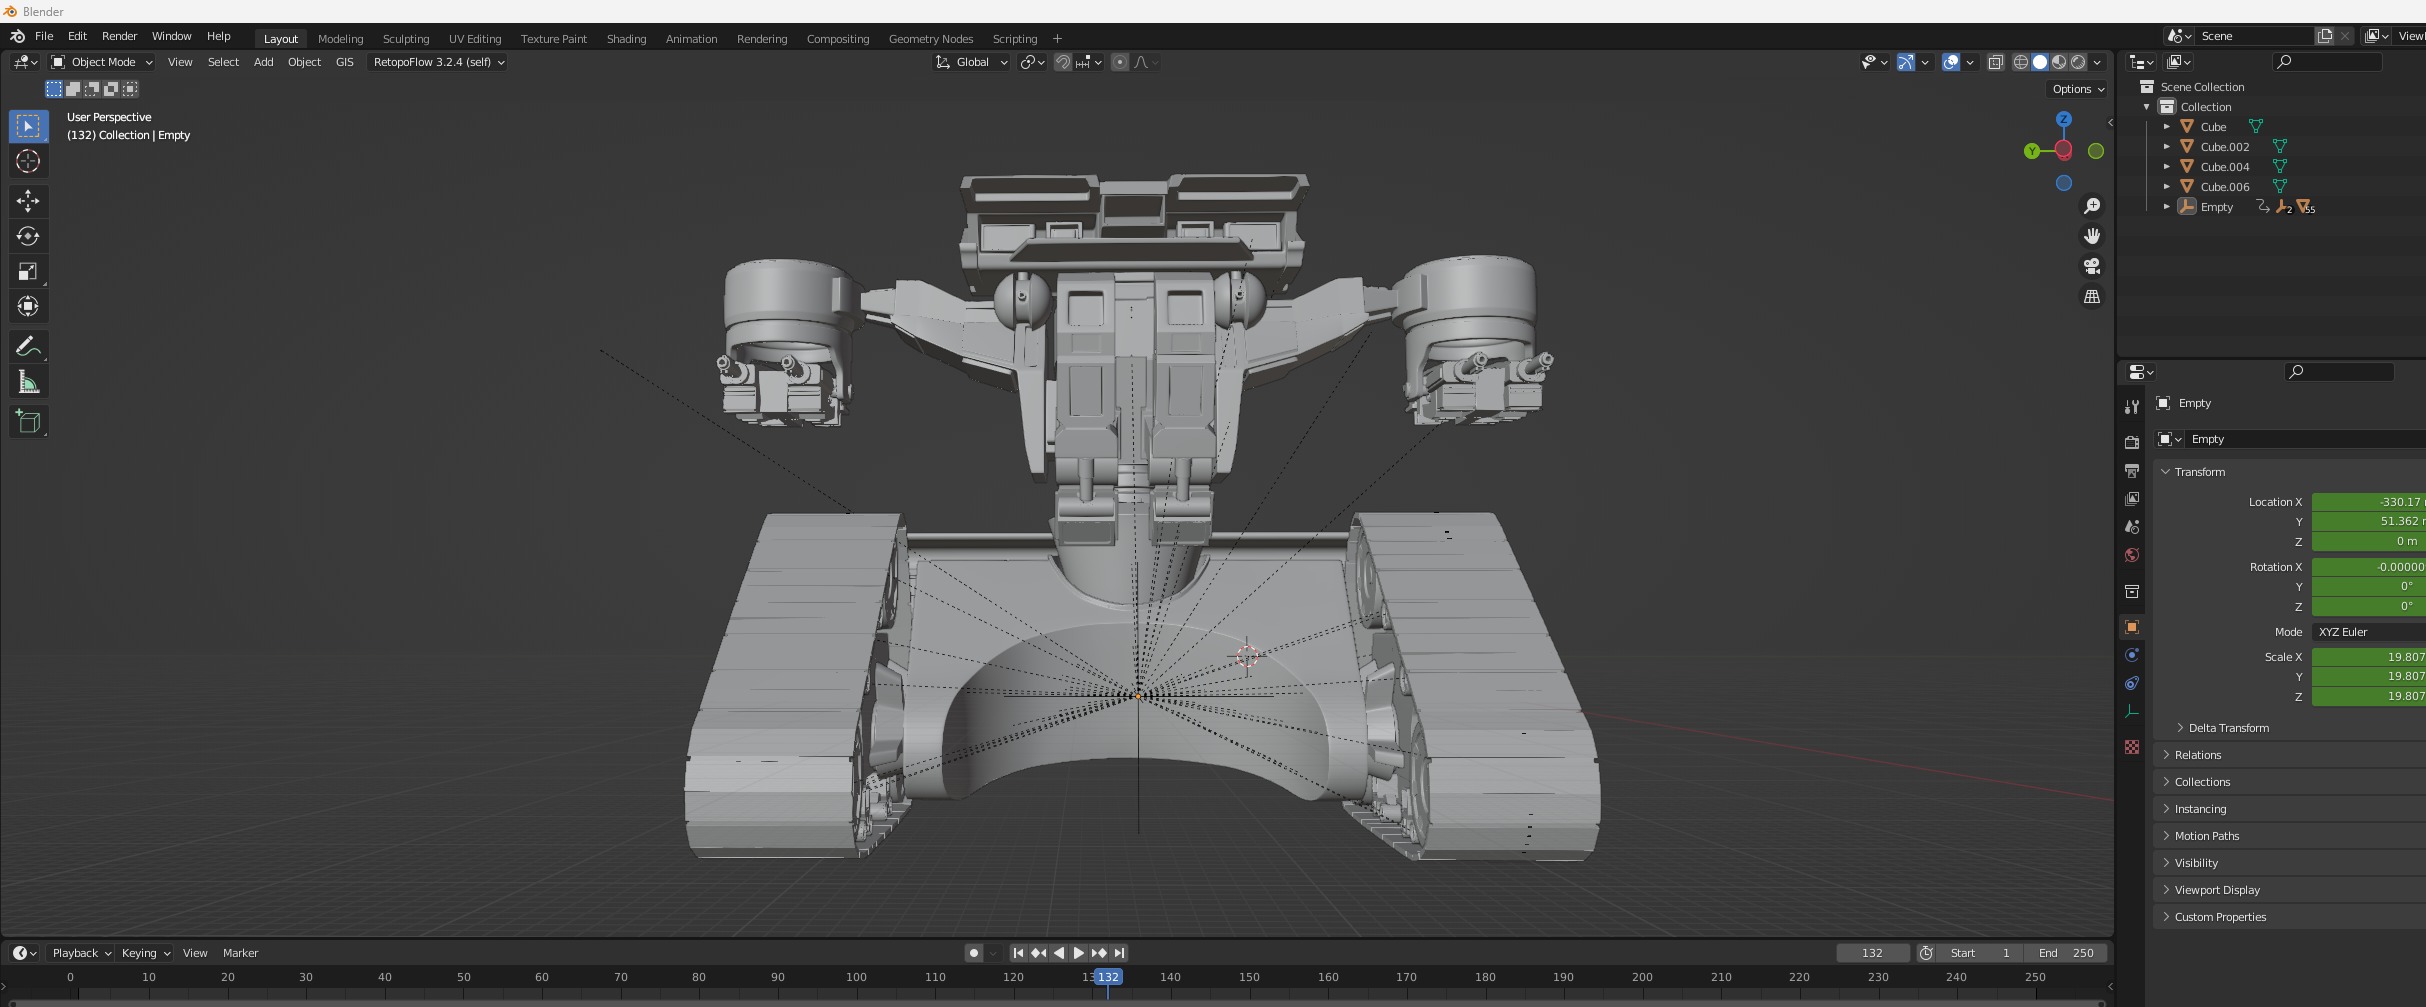
Task: Open the RetopoFlow 3.2.4 dropdown
Action: point(438,62)
